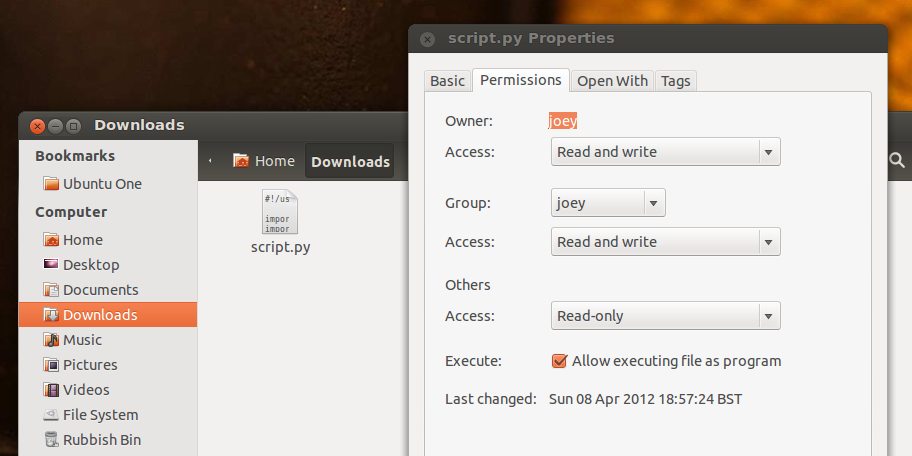Click the script.py Properties title bar
Image resolution: width=912 pixels, height=456 pixels.
tap(648, 39)
